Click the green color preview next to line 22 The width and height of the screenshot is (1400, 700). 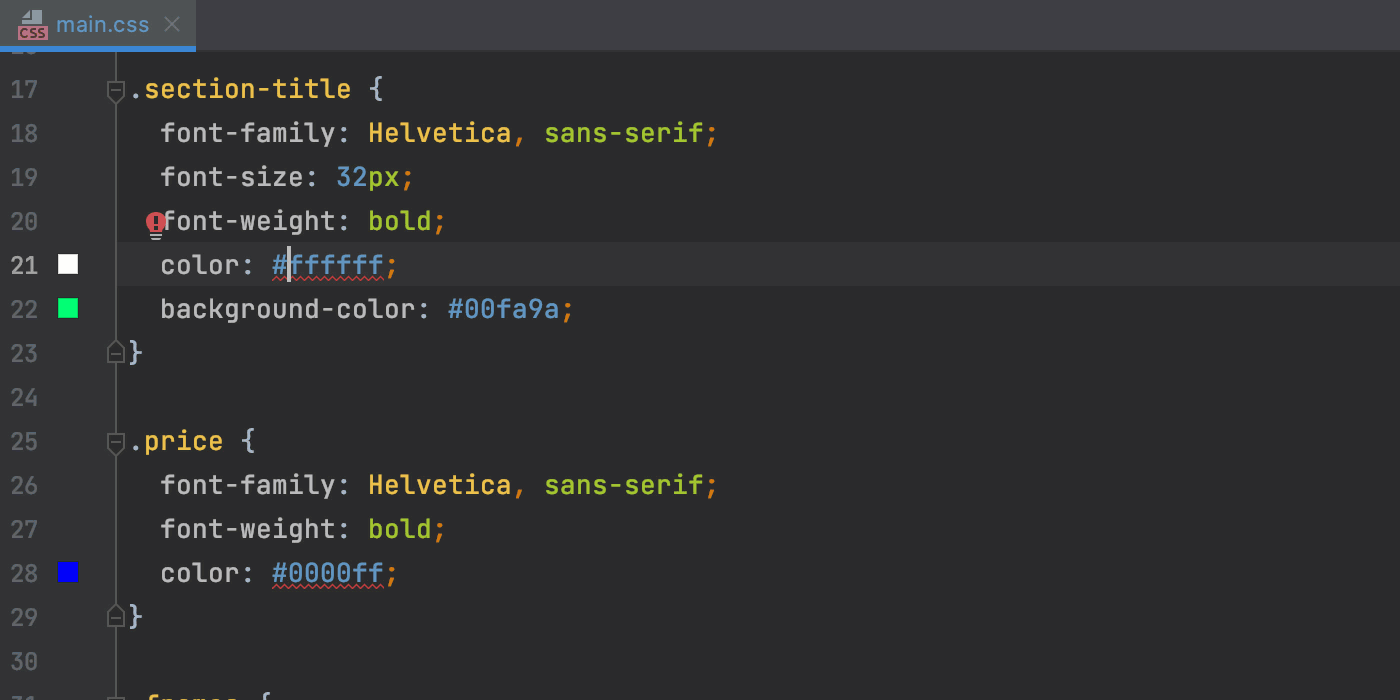67,309
